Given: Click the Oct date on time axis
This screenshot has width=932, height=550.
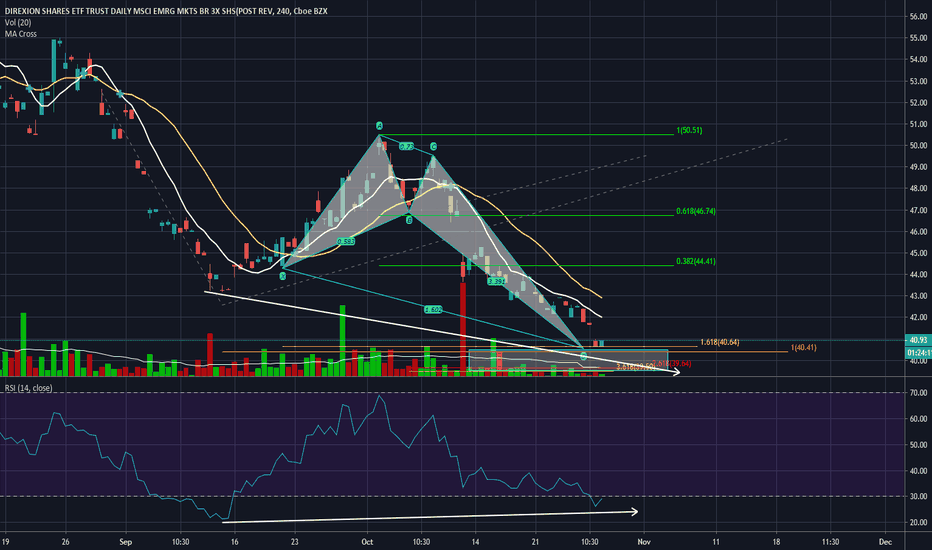Looking at the screenshot, I should [367, 542].
